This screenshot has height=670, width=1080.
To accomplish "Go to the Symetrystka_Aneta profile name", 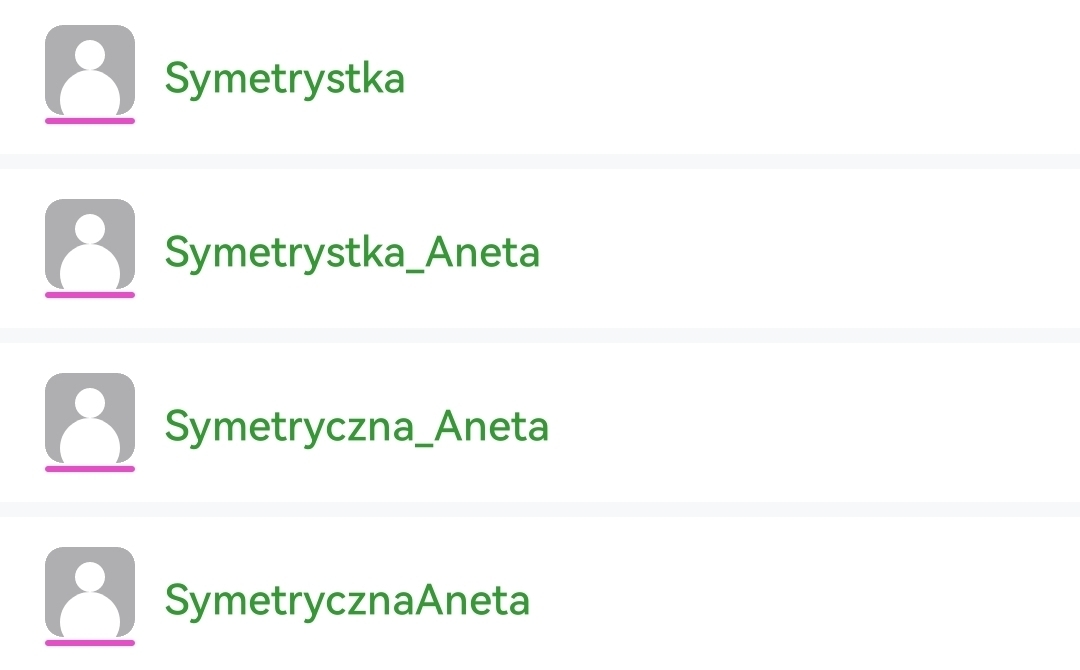I will coord(352,253).
